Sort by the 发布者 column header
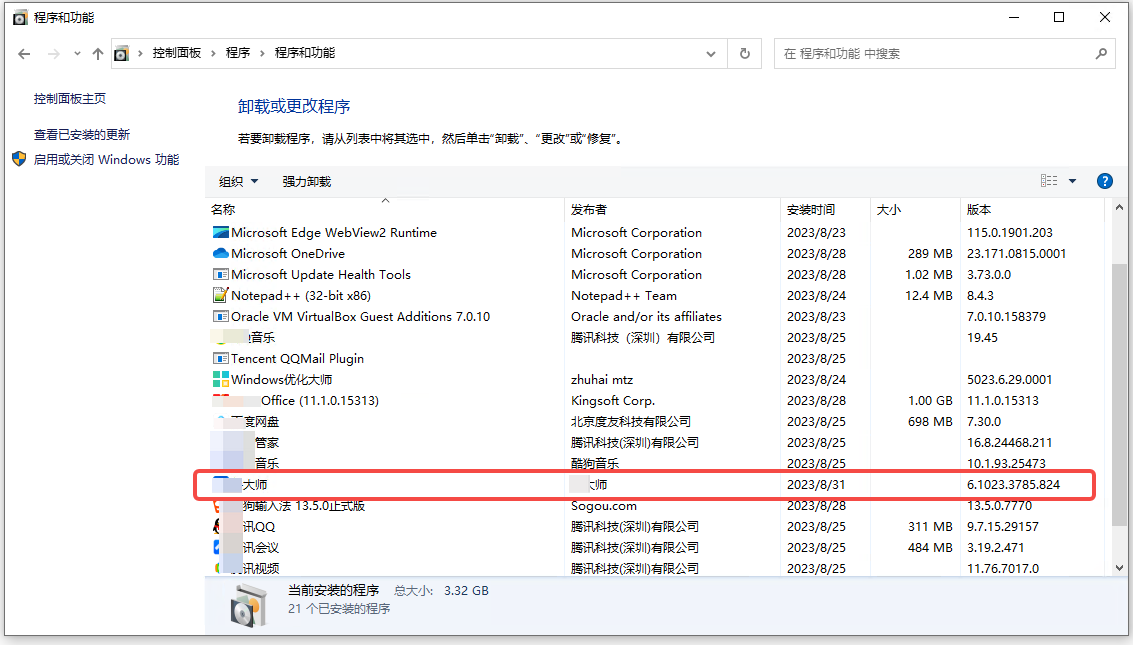Screen dimensions: 1133x645 click(672, 209)
